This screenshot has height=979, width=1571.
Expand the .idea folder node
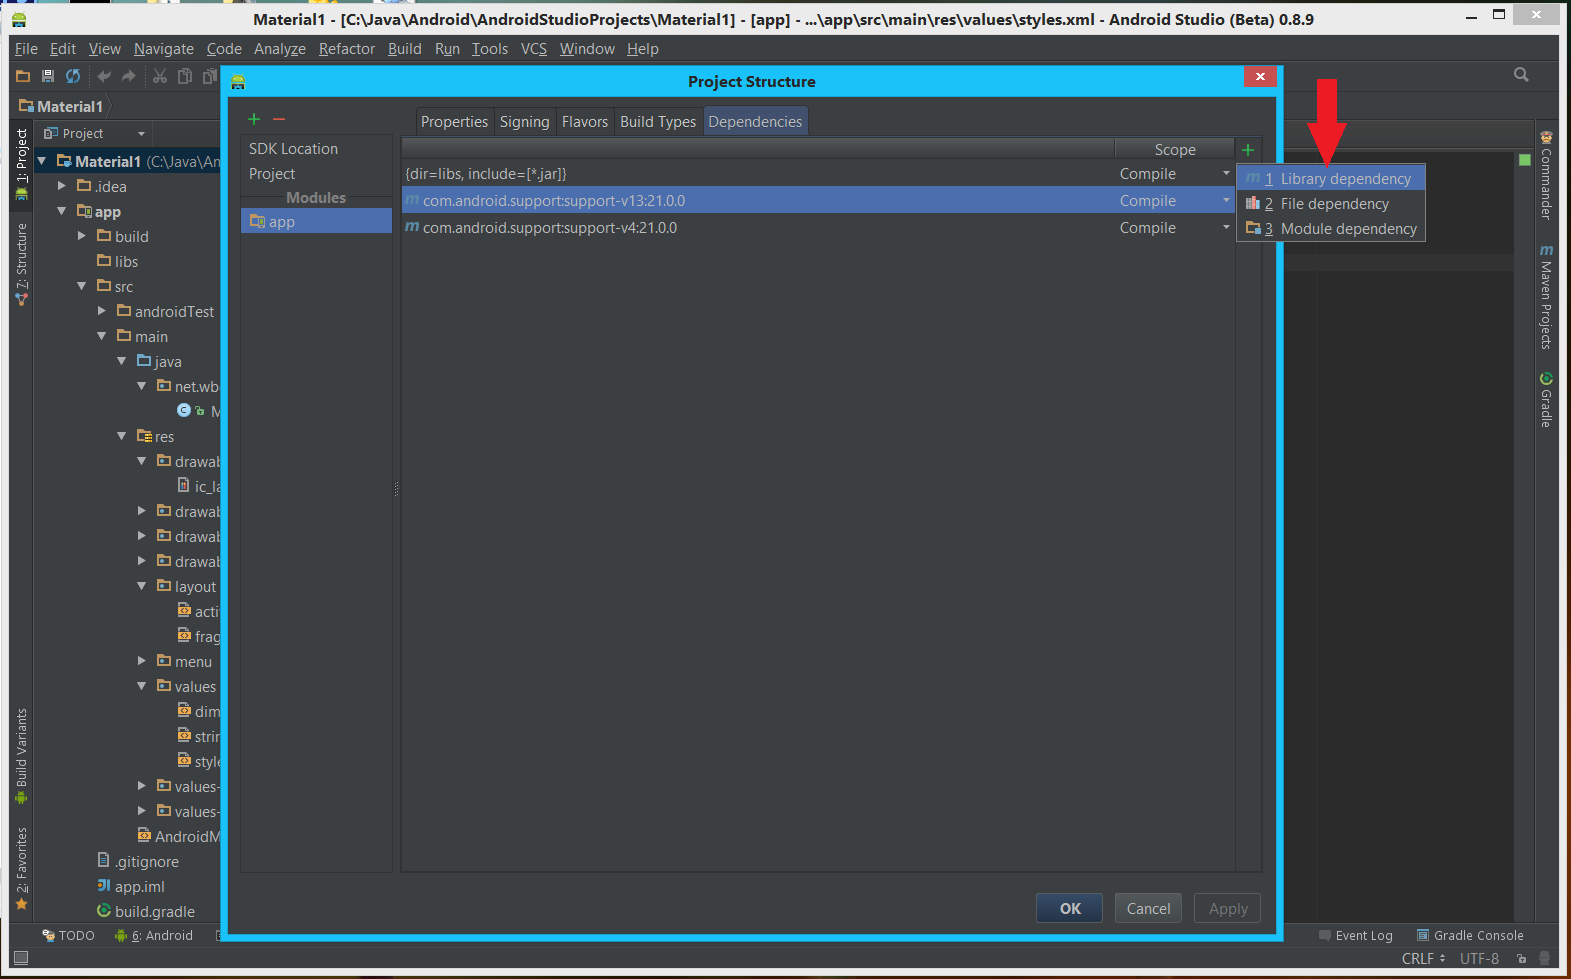tap(62, 186)
